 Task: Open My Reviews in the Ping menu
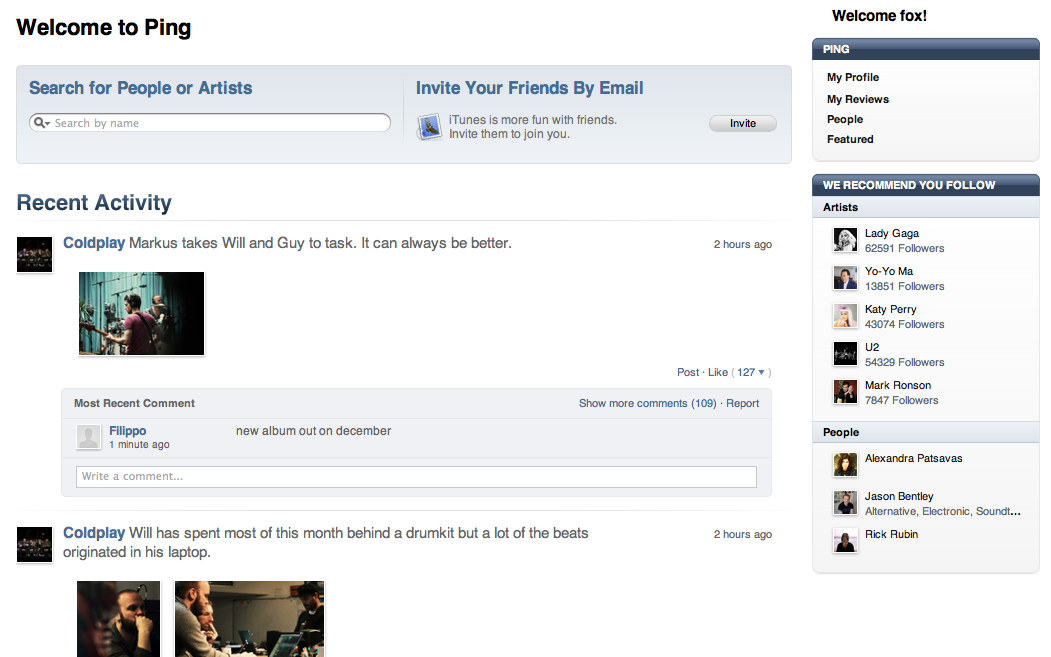857,99
